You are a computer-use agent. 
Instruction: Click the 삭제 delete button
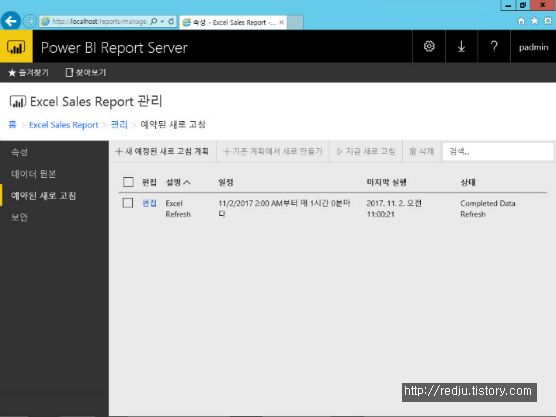(422, 151)
